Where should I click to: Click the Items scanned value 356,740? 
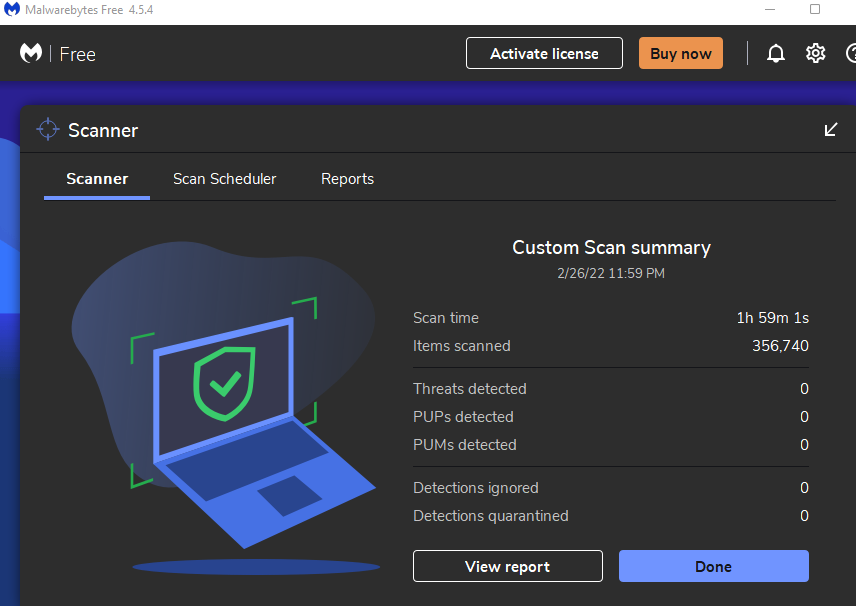pos(780,346)
